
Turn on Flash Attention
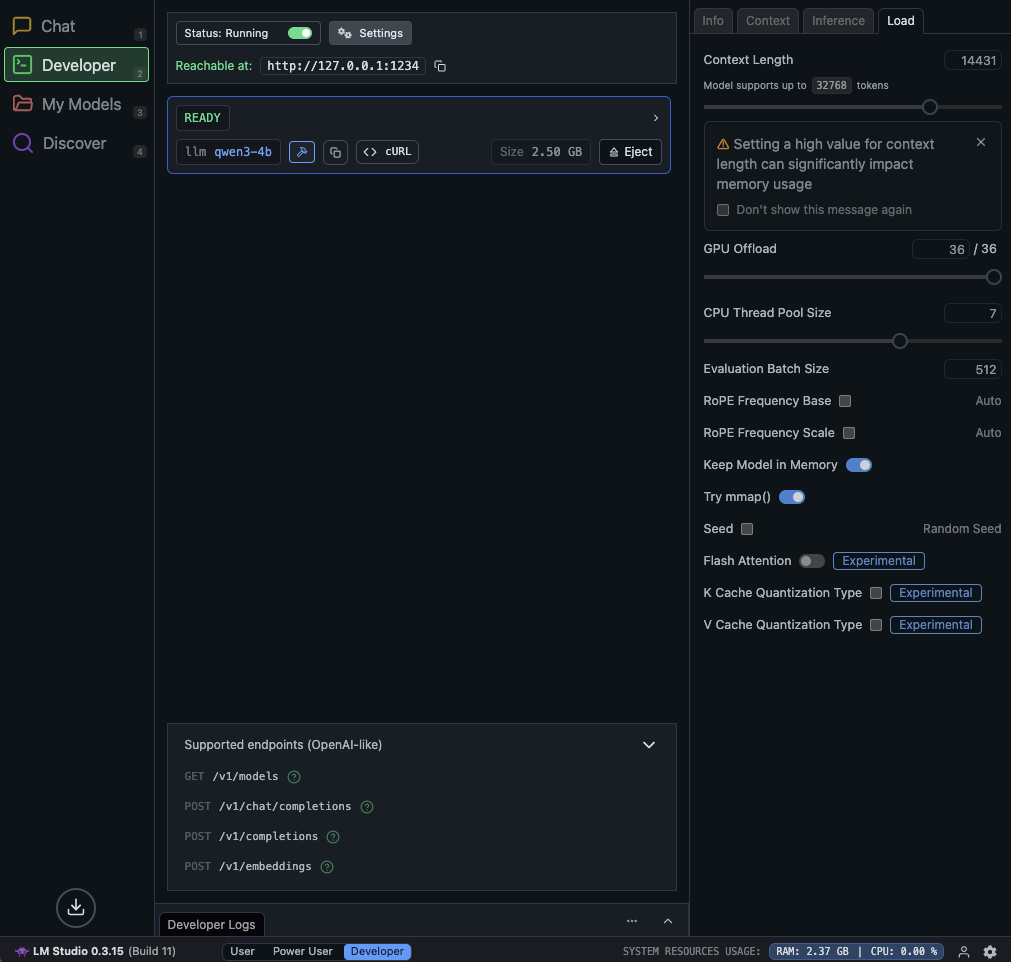pyautogui.click(x=812, y=561)
